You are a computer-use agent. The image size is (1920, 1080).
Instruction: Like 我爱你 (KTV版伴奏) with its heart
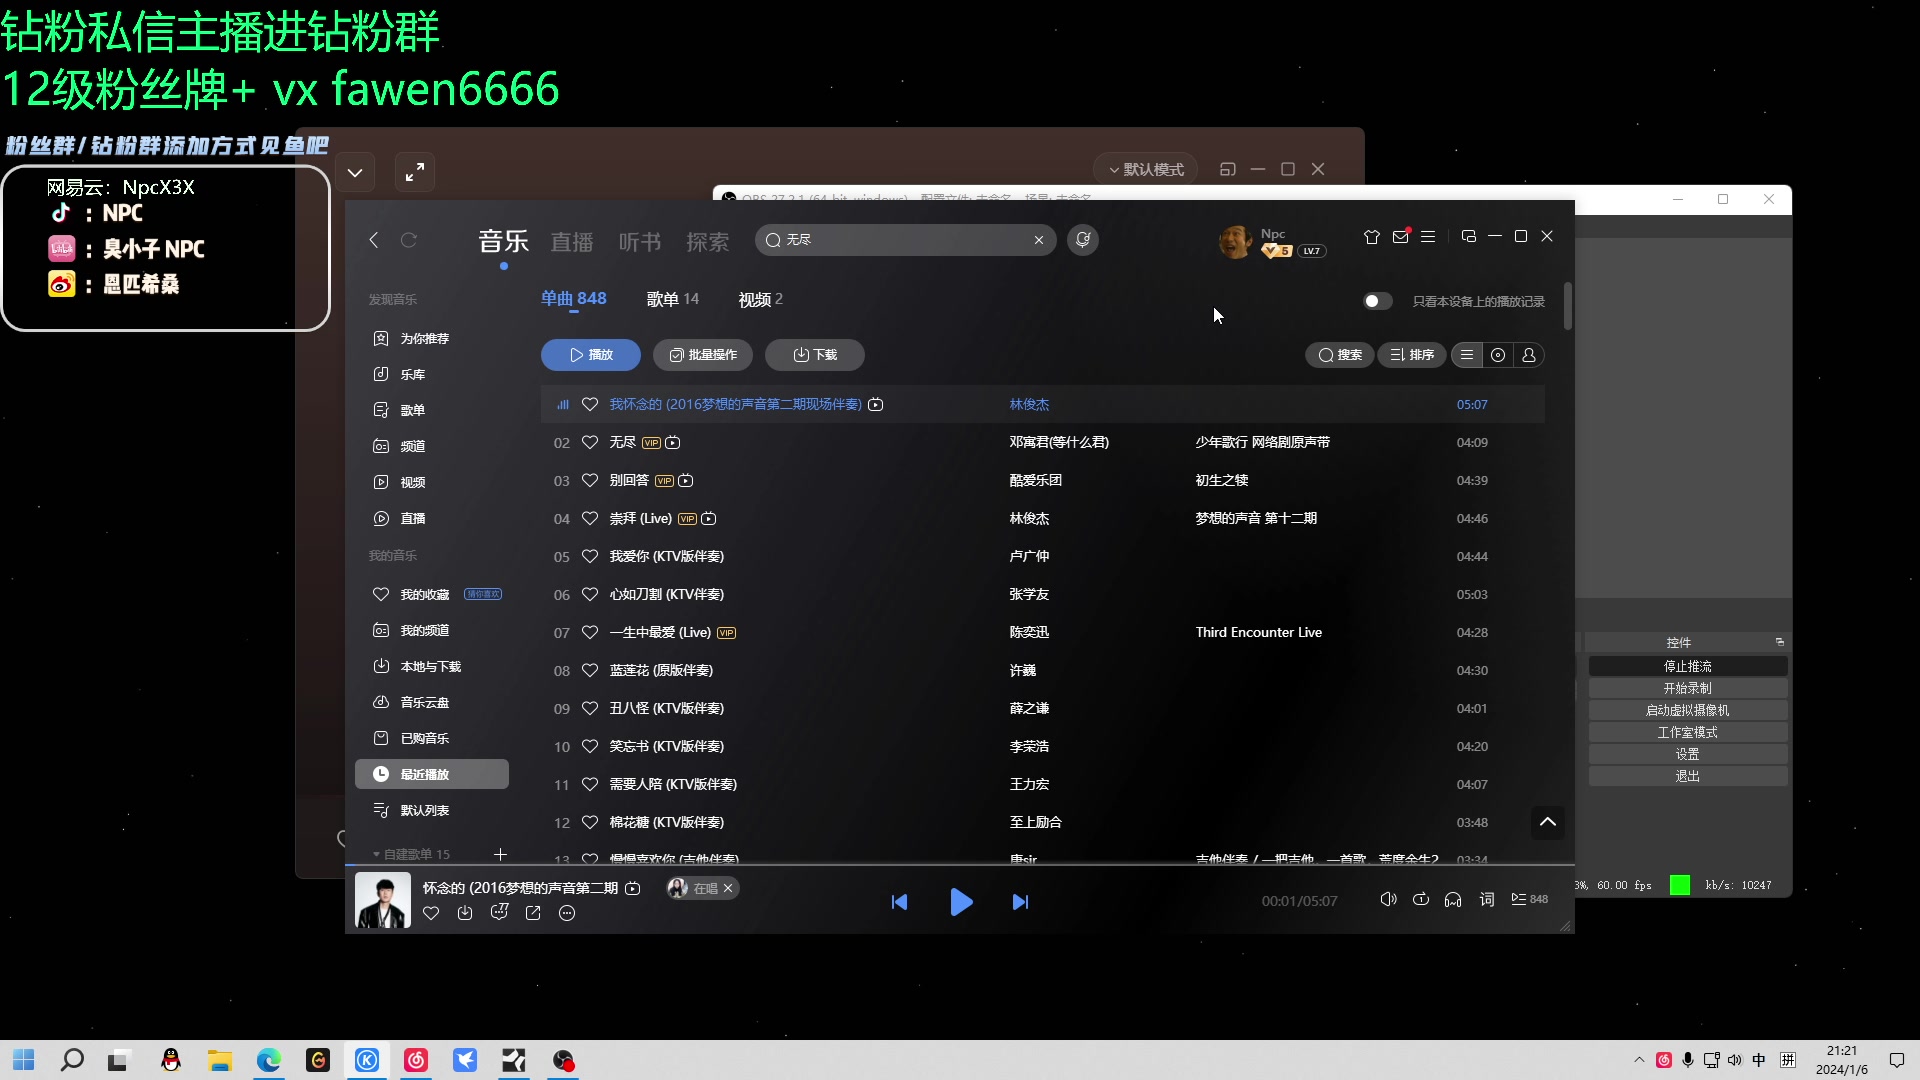point(590,556)
